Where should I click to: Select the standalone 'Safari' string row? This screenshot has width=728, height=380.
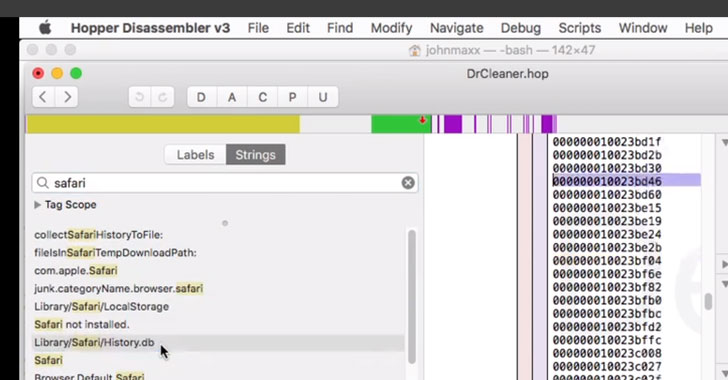[x=48, y=360]
